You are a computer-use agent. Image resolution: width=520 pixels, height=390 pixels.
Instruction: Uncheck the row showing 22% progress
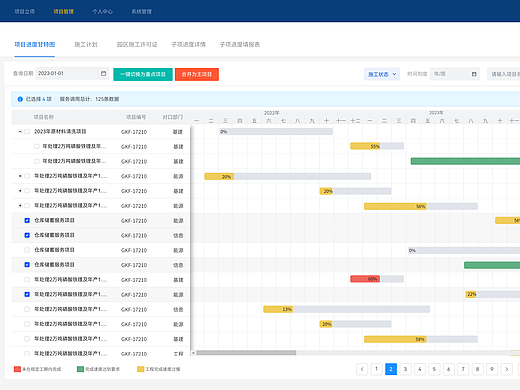point(27,294)
